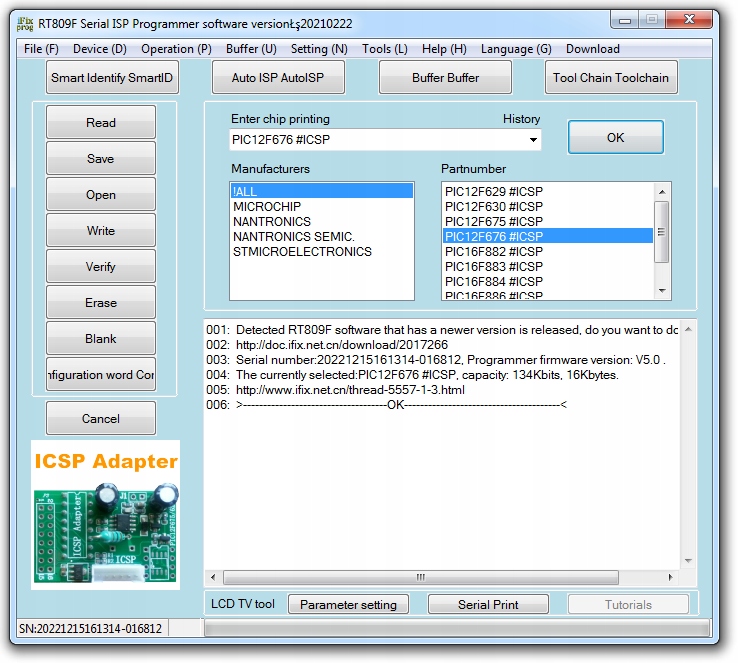Close the RT809F programmer window
739x663 pixels.
689,19
